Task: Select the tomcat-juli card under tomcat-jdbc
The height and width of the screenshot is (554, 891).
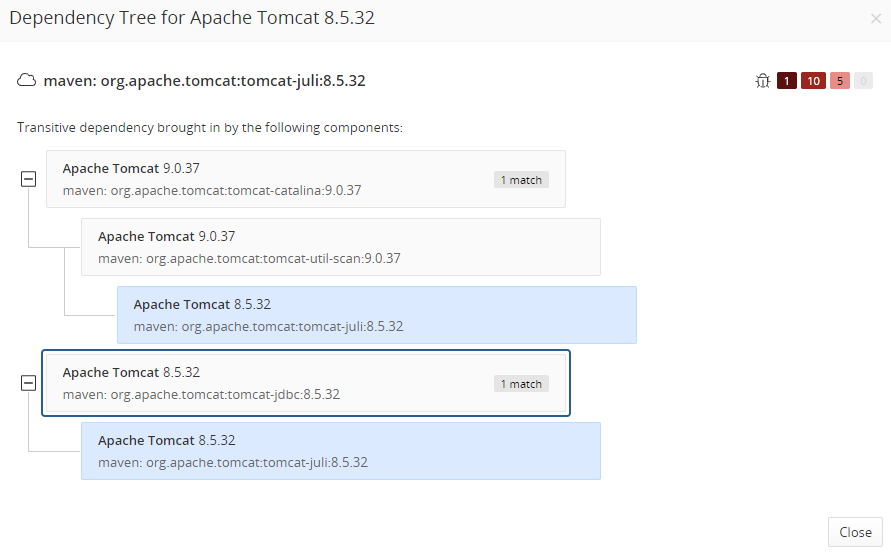Action: point(341,451)
